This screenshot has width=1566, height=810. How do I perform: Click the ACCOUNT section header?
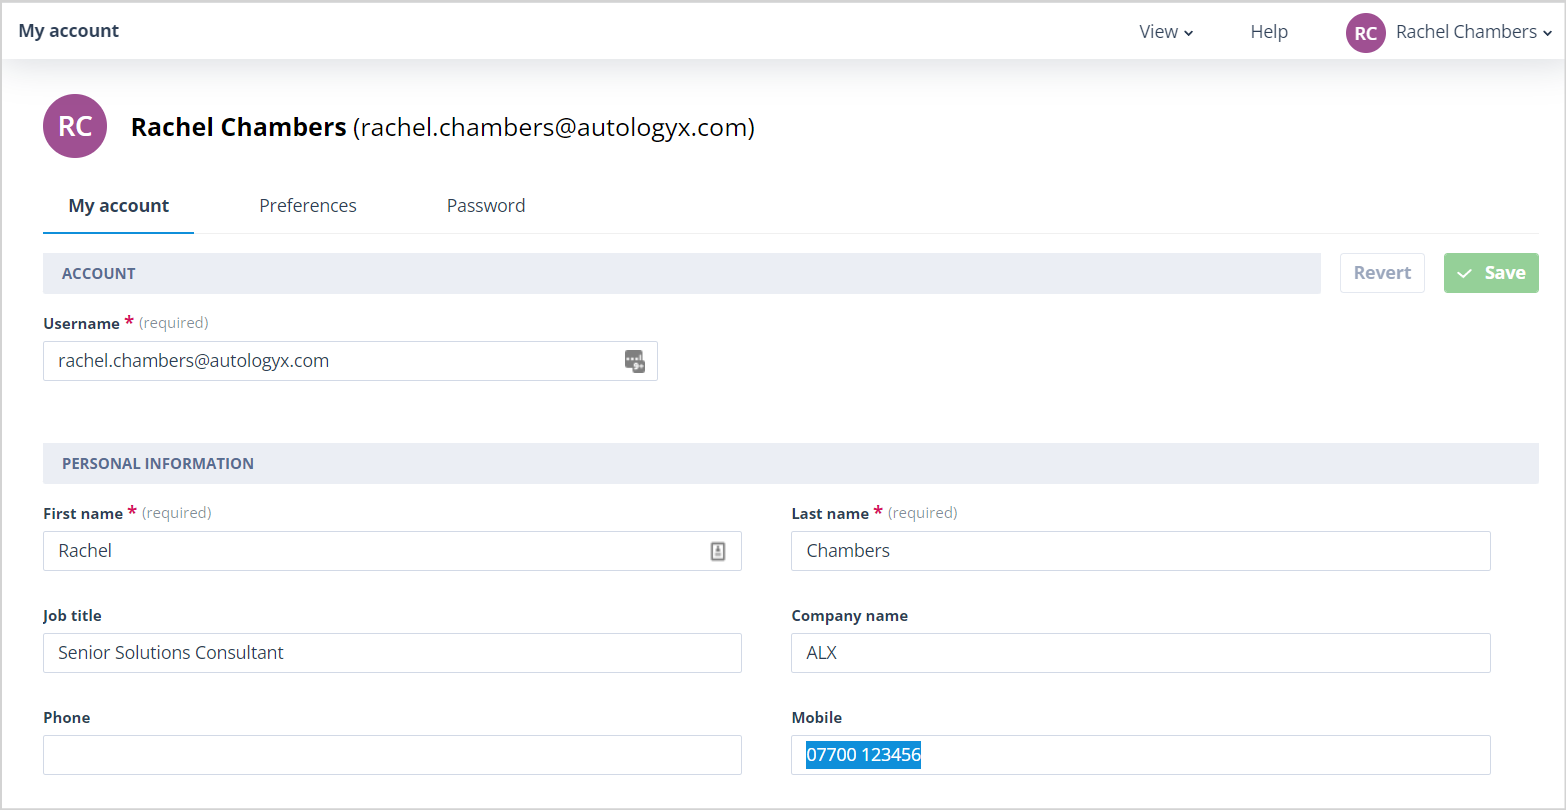pos(682,273)
